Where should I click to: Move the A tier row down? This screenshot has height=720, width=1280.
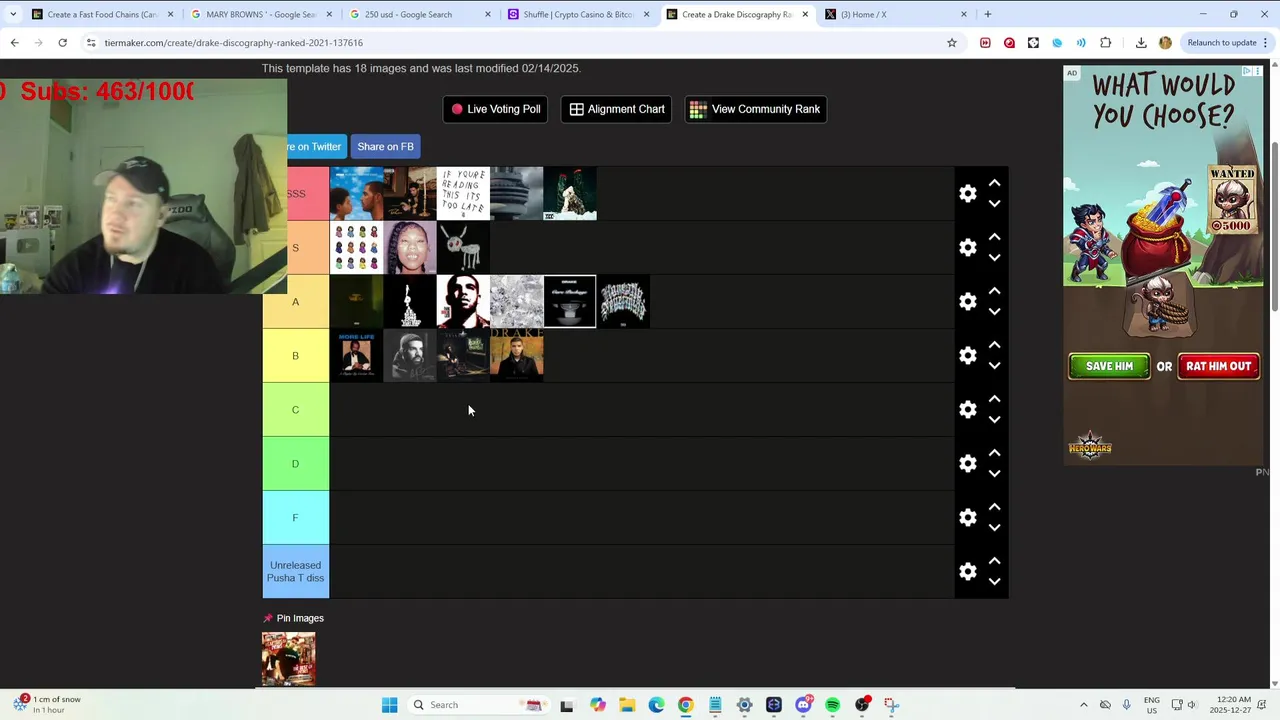(994, 311)
